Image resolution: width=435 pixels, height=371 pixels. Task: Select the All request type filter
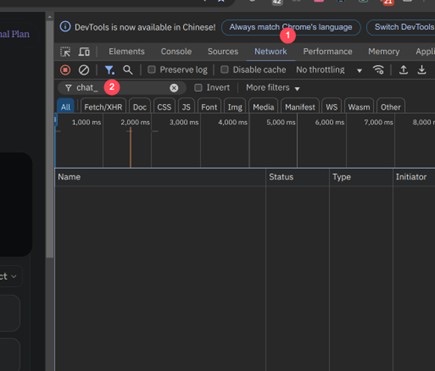[66, 107]
